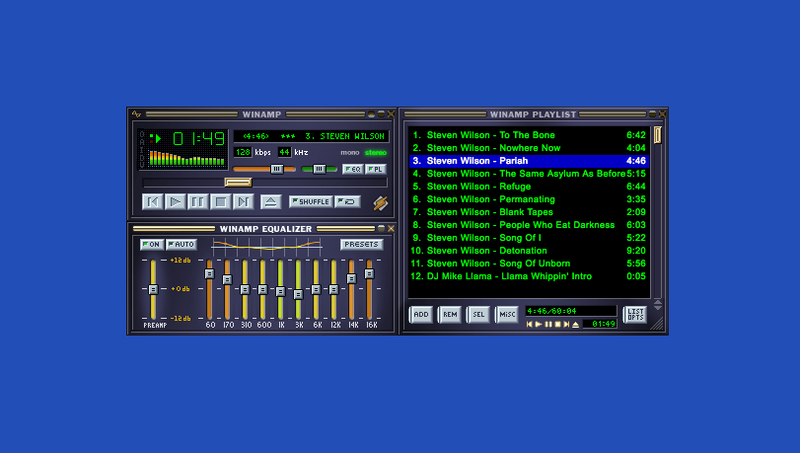The image size is (800, 453).
Task: Click the mini Stop button in playlist window
Action: (557, 324)
